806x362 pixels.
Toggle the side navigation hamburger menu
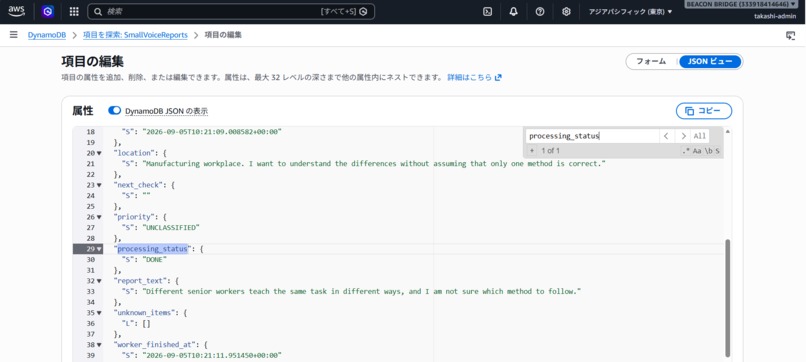[14, 35]
